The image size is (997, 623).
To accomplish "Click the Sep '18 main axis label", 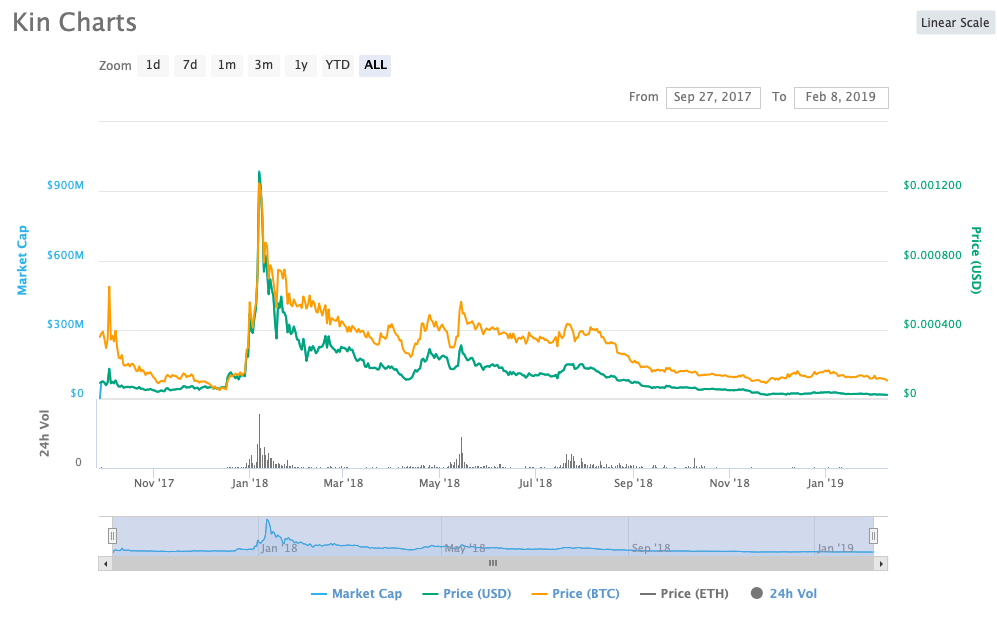I will coord(633,483).
